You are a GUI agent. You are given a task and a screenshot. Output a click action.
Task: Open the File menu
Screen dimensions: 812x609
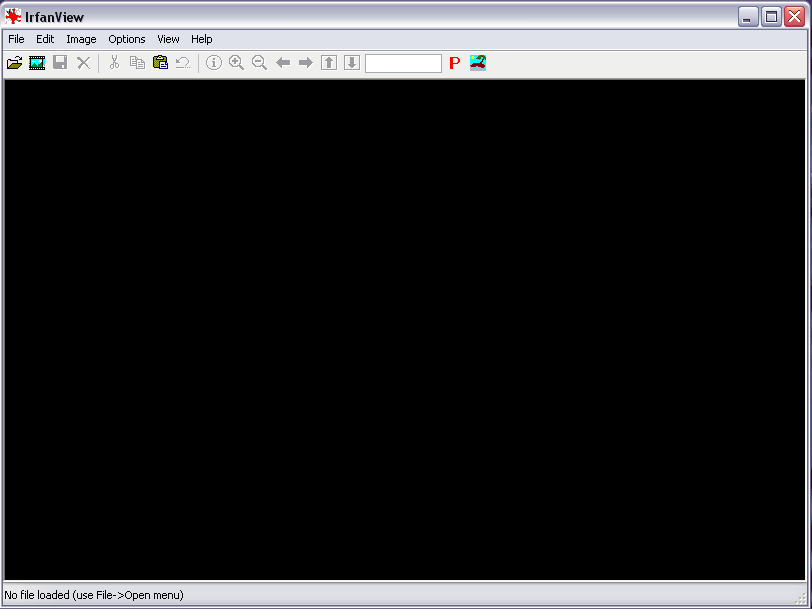pos(16,39)
